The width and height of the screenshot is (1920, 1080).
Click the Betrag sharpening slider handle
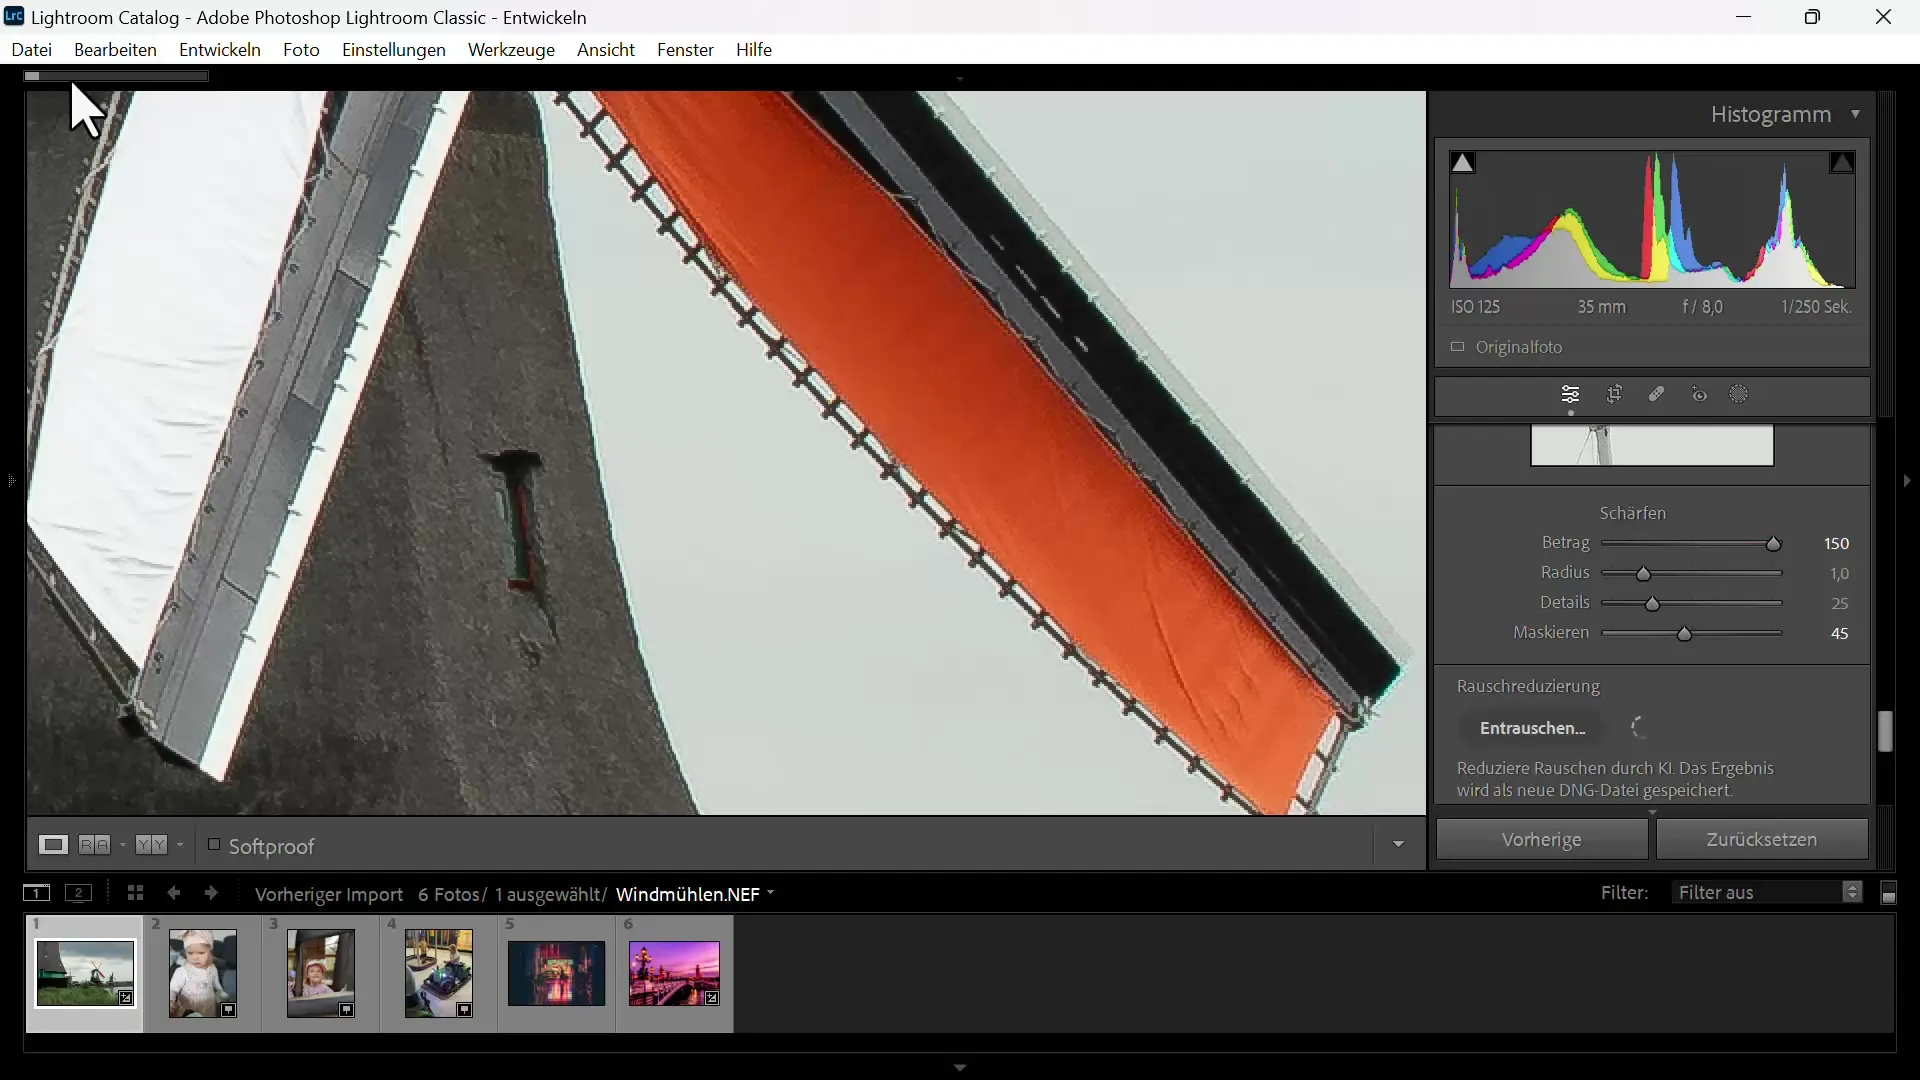pos(1774,545)
